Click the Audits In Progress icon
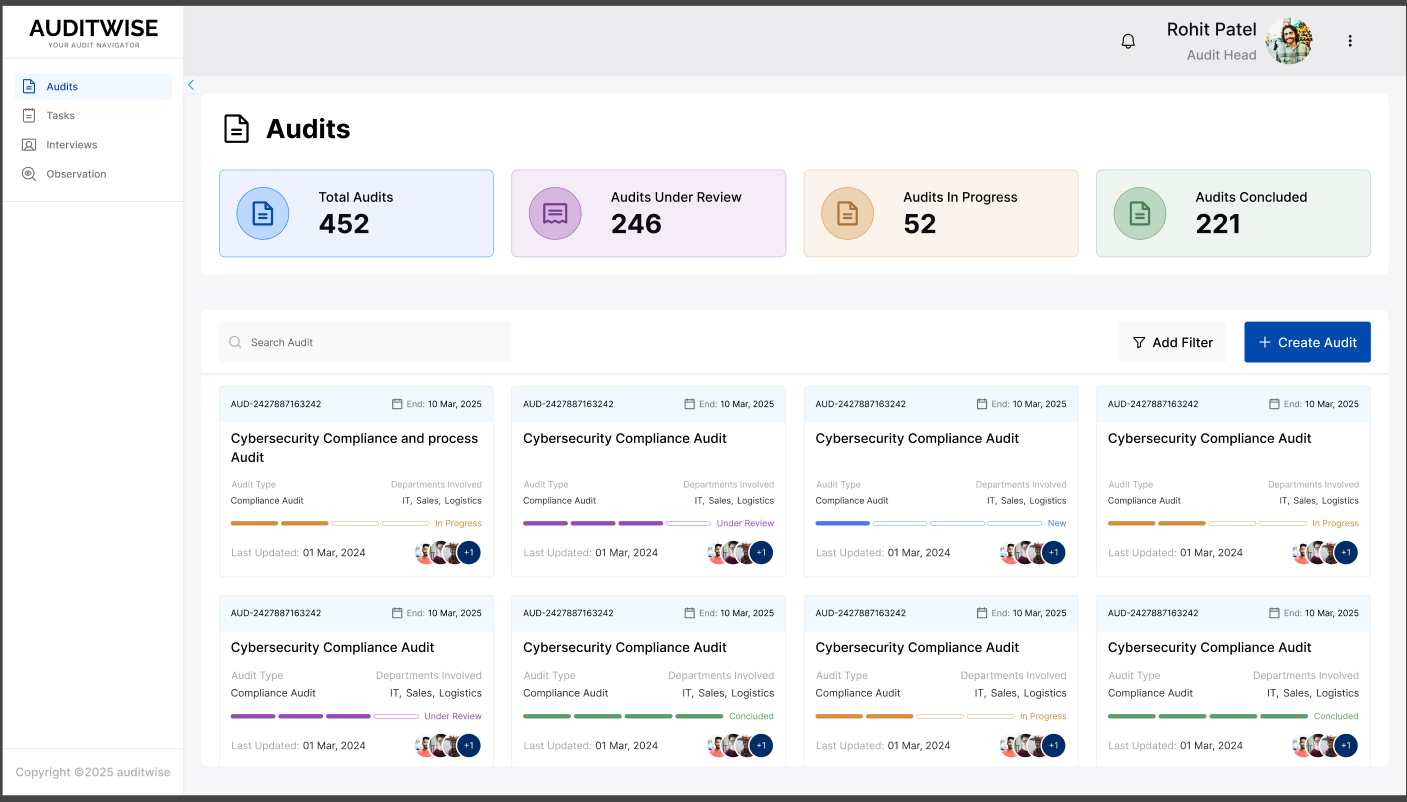 [x=847, y=213]
